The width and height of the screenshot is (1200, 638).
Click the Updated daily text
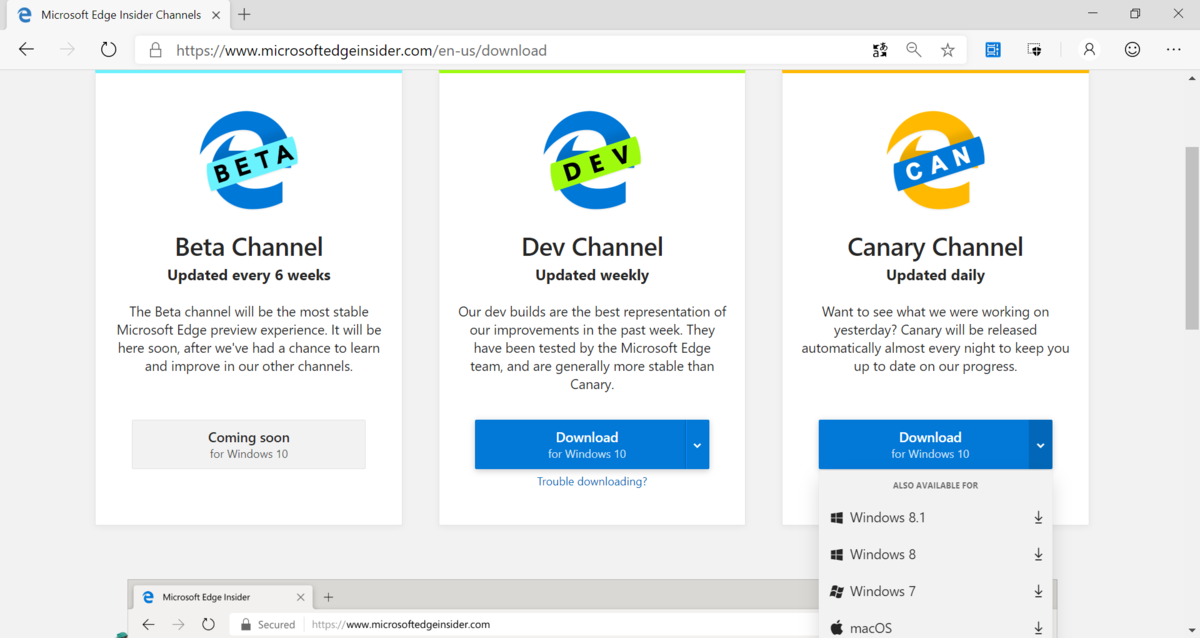point(935,275)
